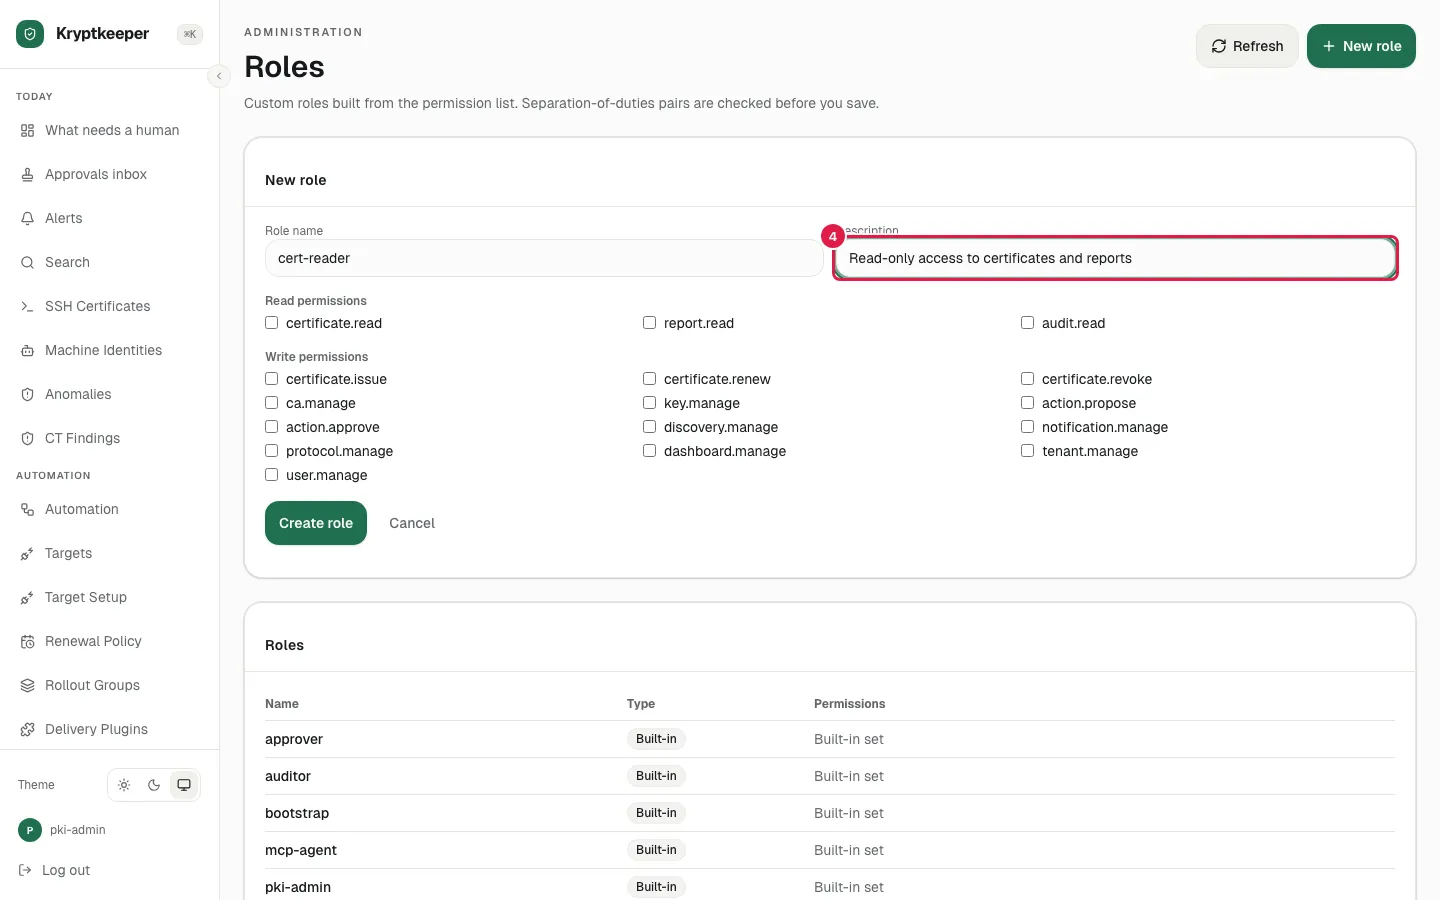This screenshot has height=900, width=1440.
Task: Switch to light theme sun icon
Action: click(x=124, y=785)
